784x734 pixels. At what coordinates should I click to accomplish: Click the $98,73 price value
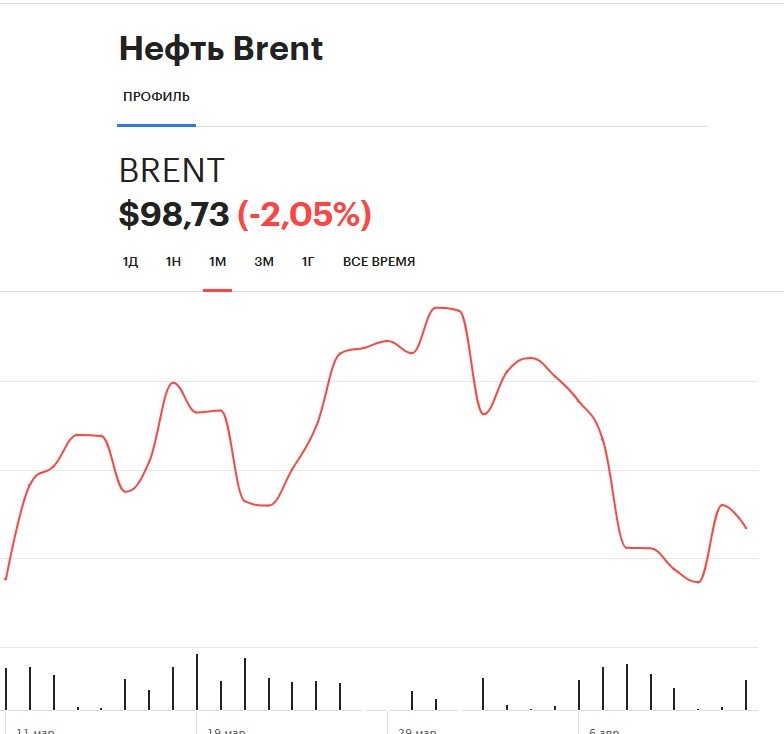pos(174,214)
